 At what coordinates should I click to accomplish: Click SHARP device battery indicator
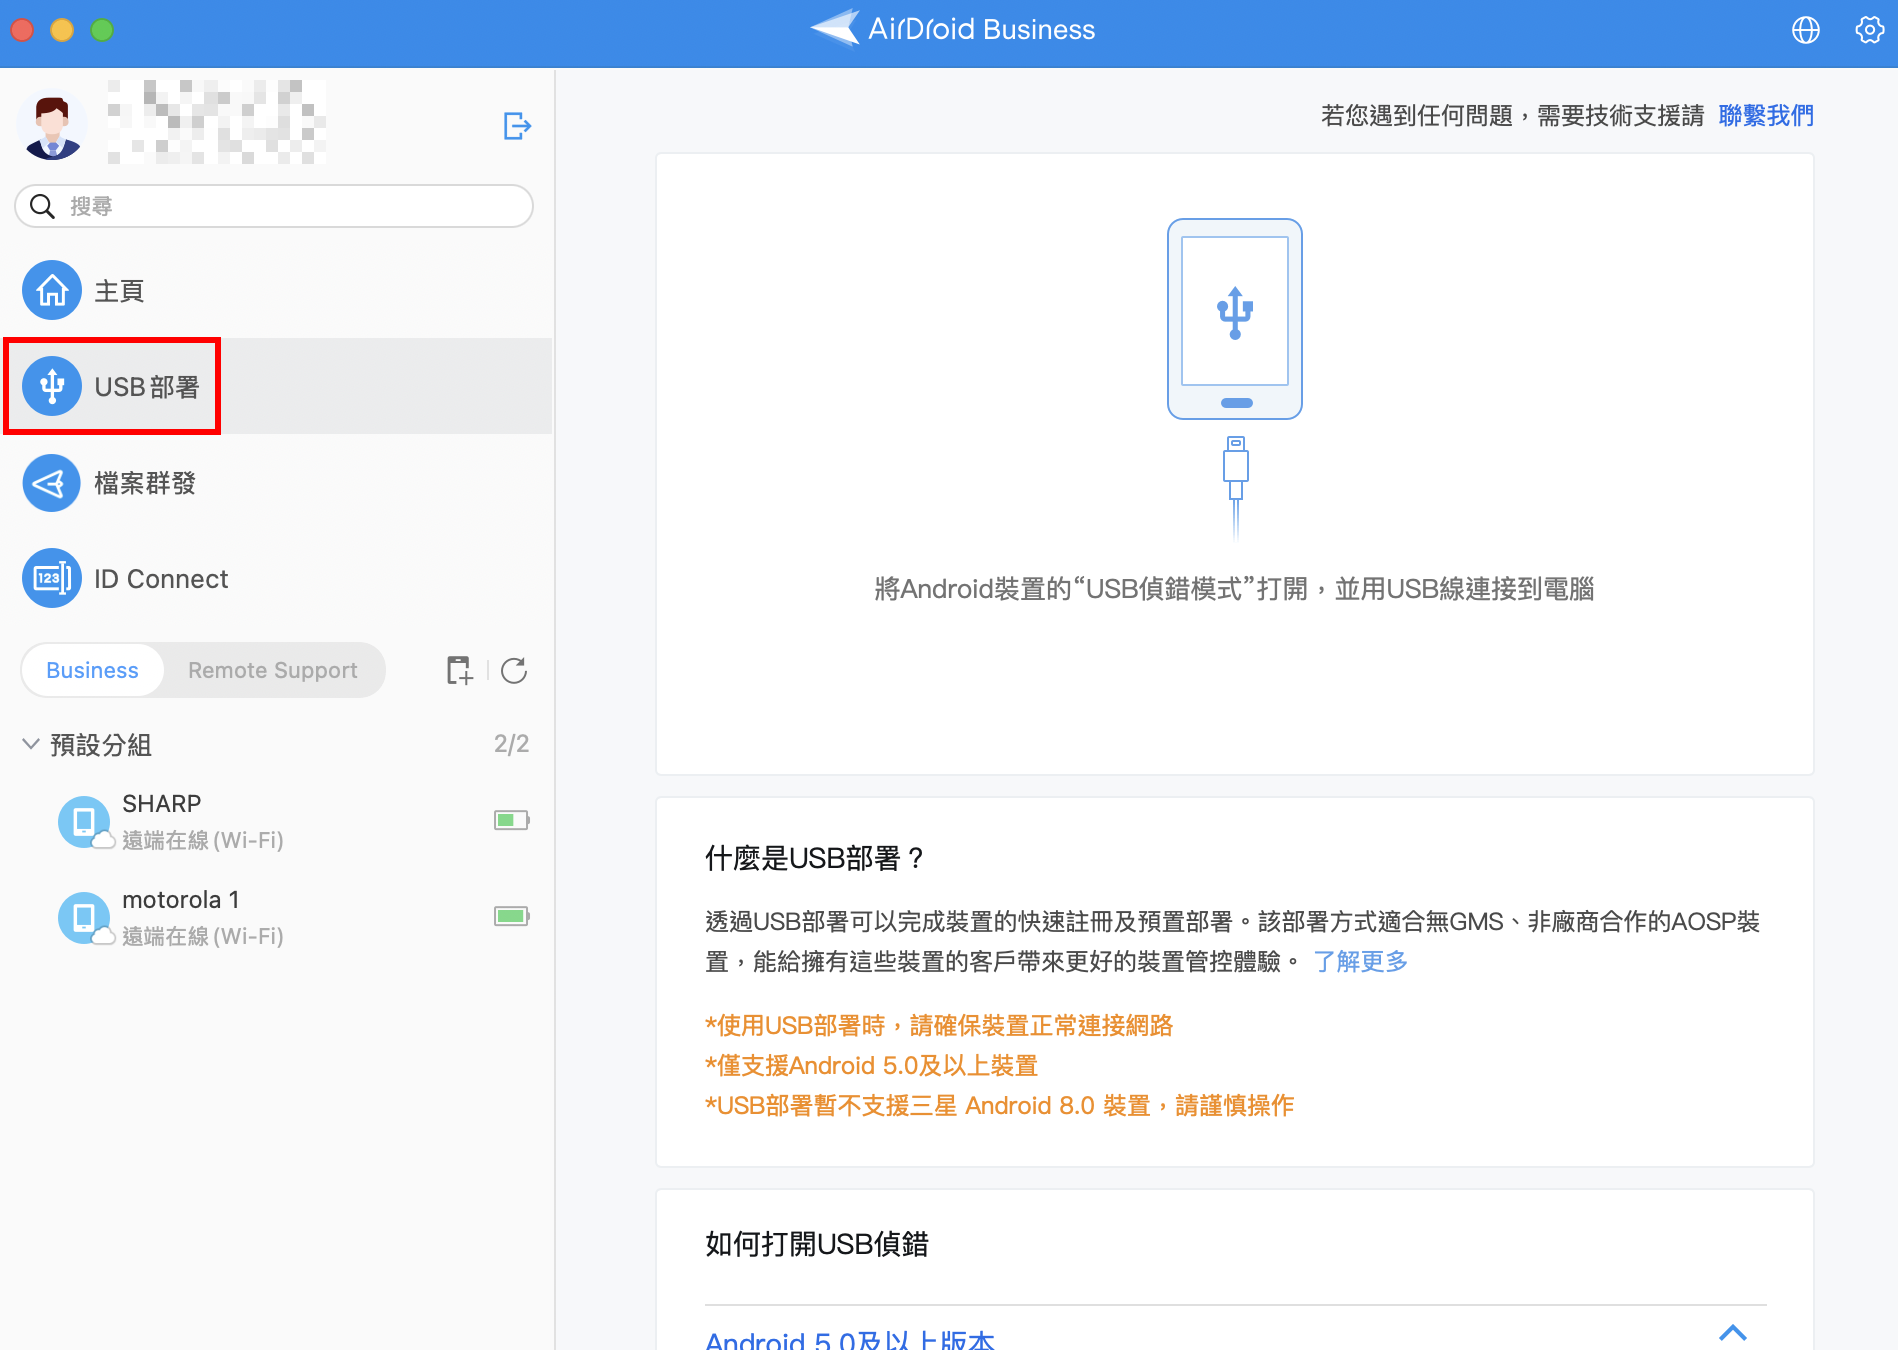512,820
